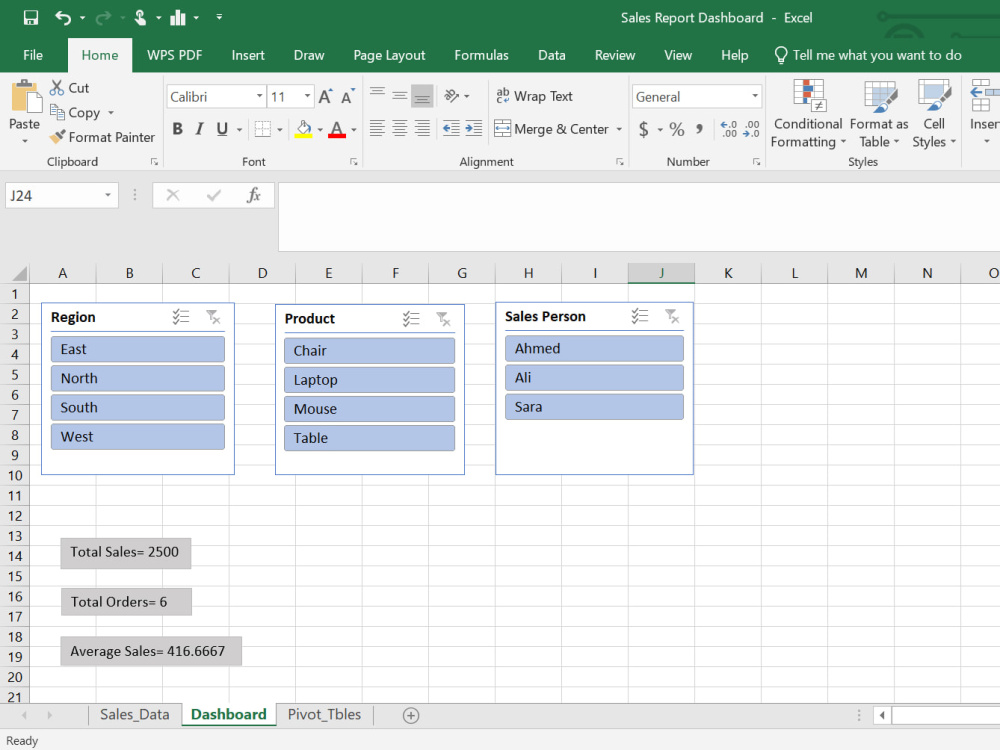Screen dimensions: 1000x750
Task: Open the borders dropdown arrow
Action: 280,129
